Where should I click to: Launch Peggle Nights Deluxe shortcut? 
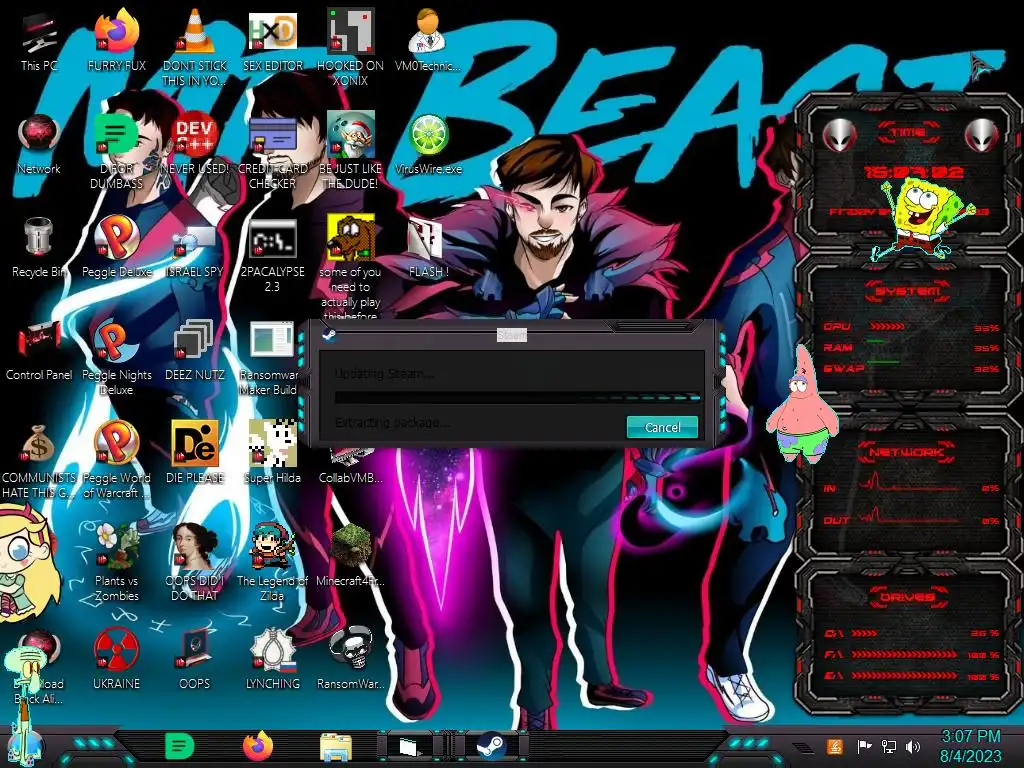coord(116,358)
